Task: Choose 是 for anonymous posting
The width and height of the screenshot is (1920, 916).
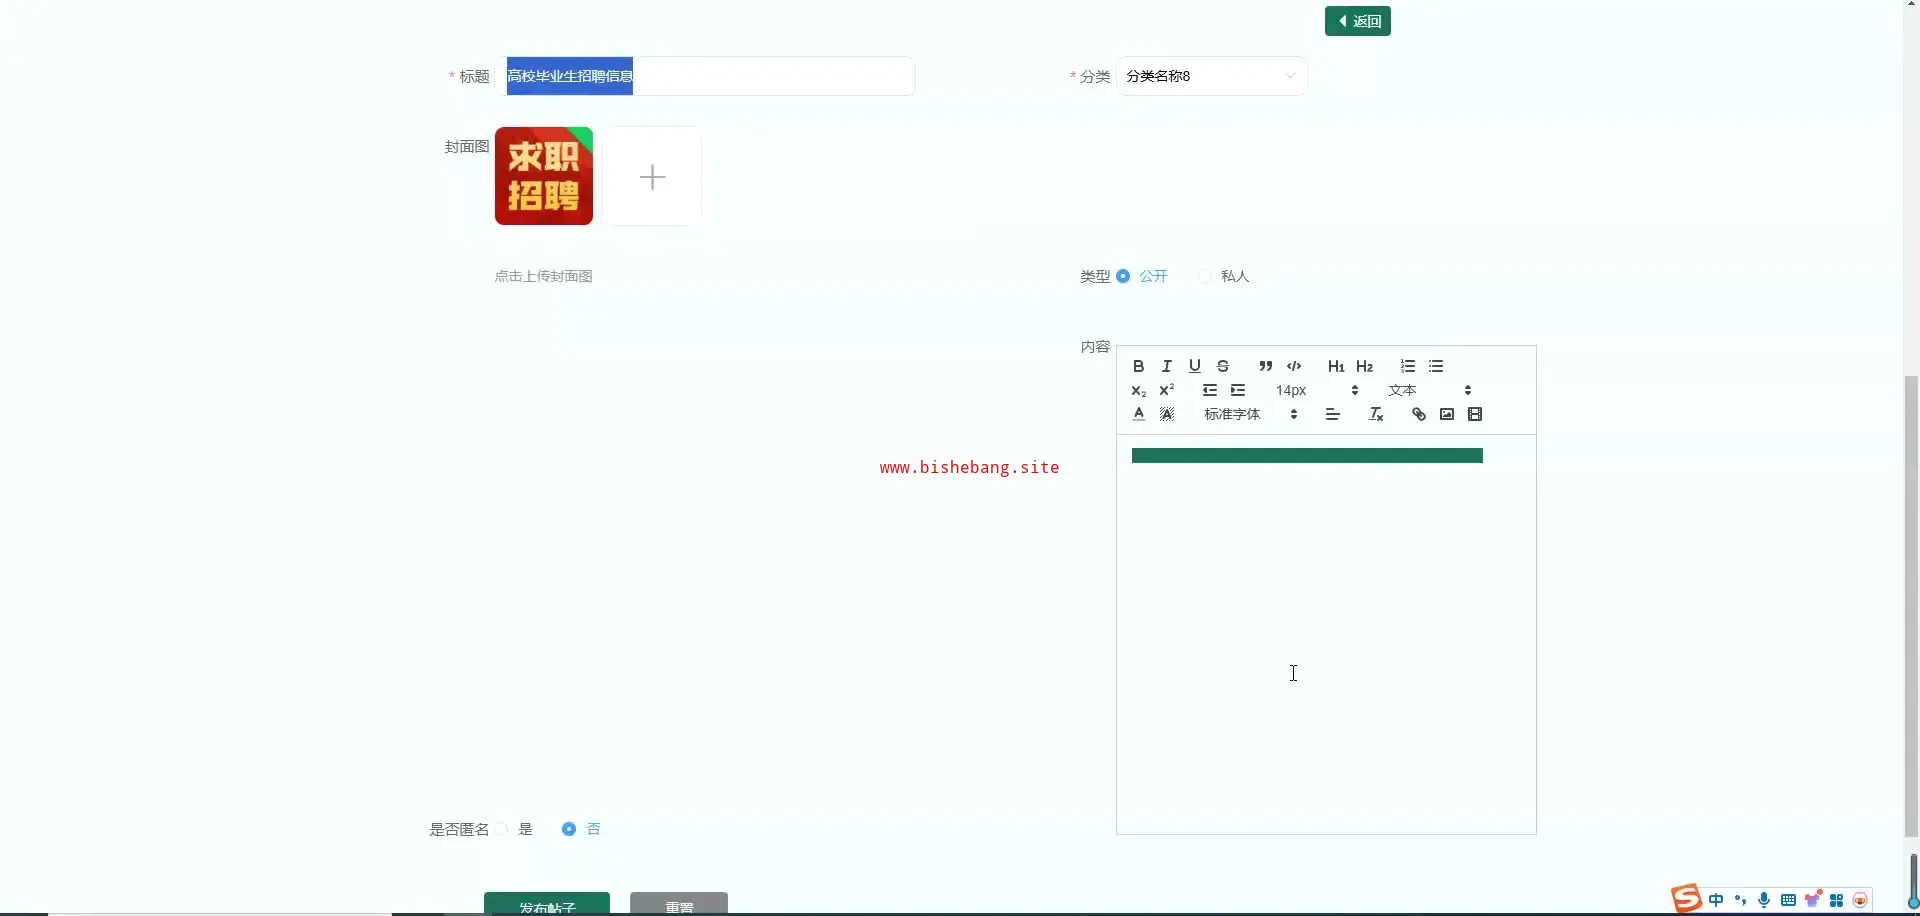Action: click(502, 829)
